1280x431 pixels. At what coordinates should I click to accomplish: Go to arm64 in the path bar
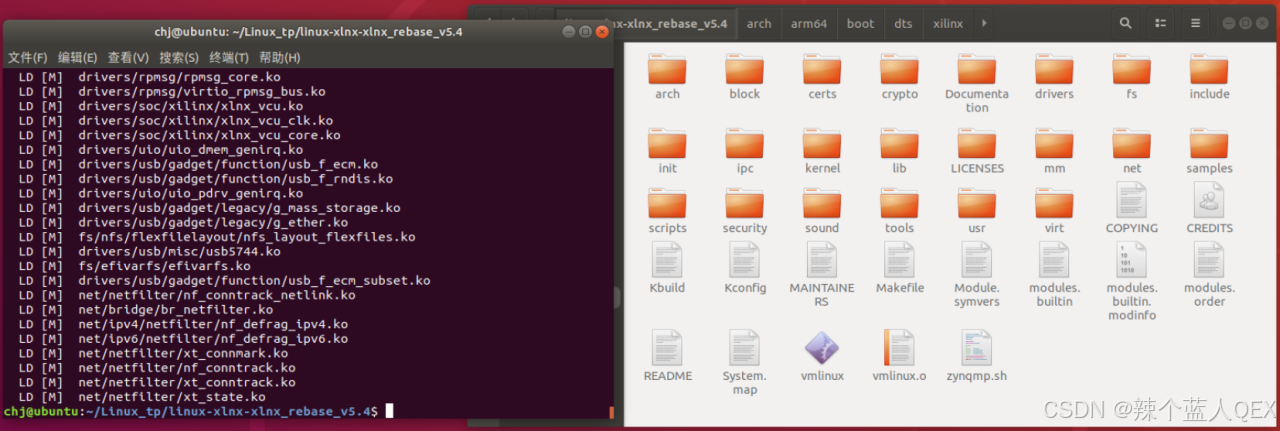(x=809, y=23)
